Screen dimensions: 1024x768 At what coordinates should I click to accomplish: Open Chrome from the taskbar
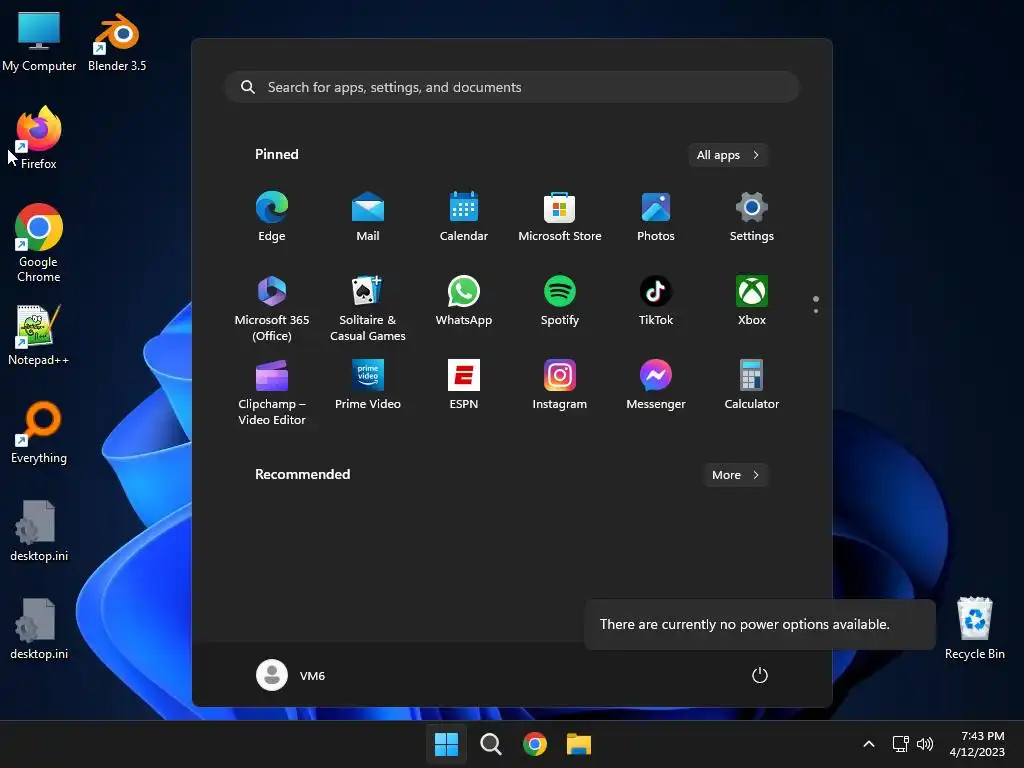[x=535, y=744]
